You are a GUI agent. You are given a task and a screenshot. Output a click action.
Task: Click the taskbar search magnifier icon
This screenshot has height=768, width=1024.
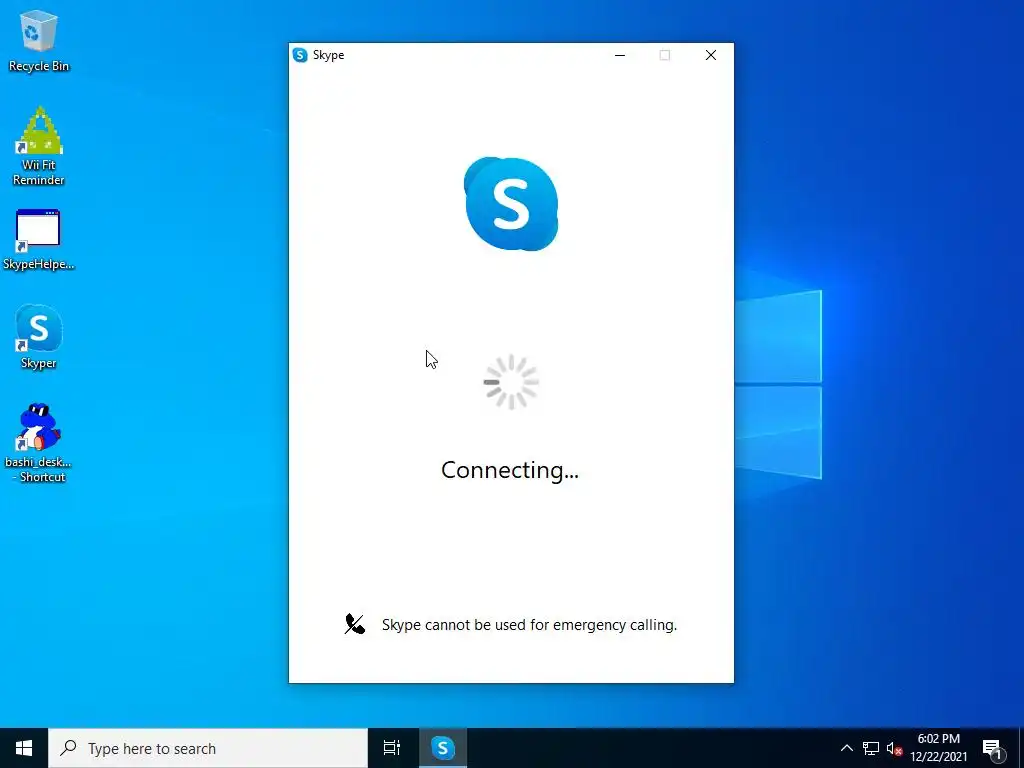pyautogui.click(x=69, y=748)
